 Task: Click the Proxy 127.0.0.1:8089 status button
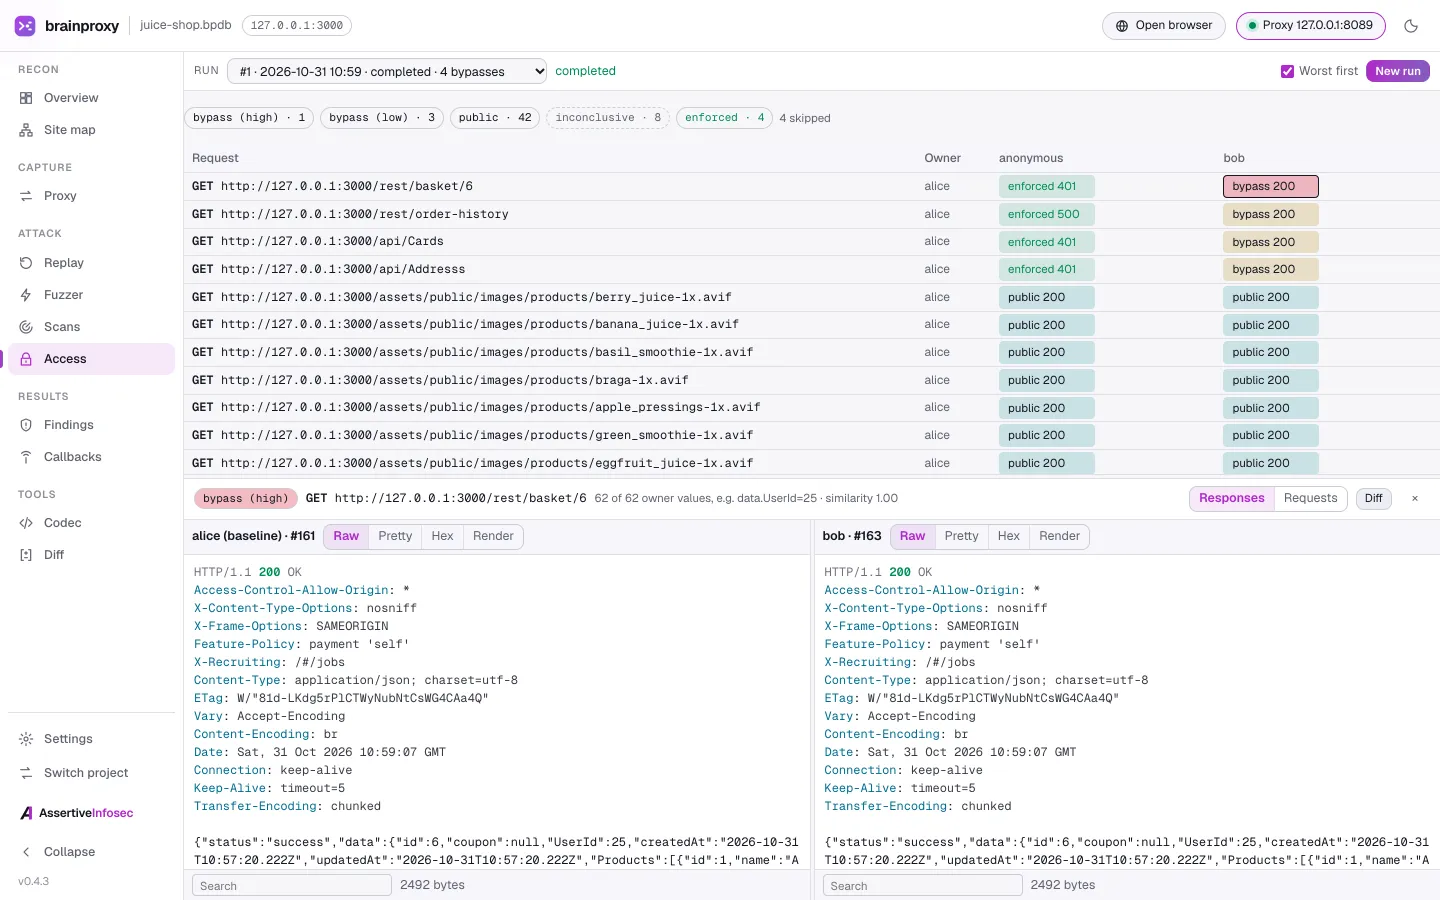coord(1310,26)
